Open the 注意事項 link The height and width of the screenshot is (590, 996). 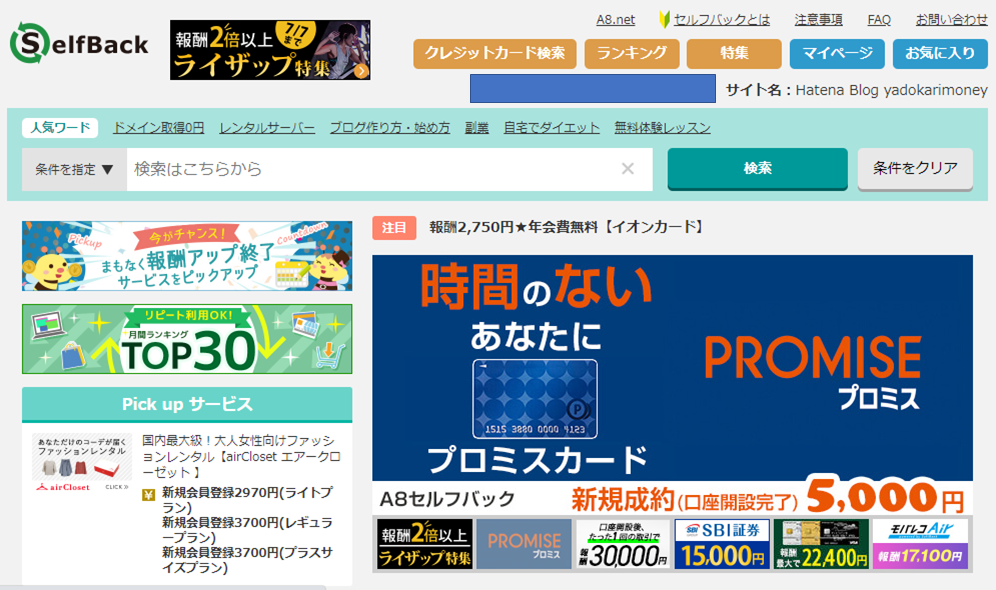point(818,20)
